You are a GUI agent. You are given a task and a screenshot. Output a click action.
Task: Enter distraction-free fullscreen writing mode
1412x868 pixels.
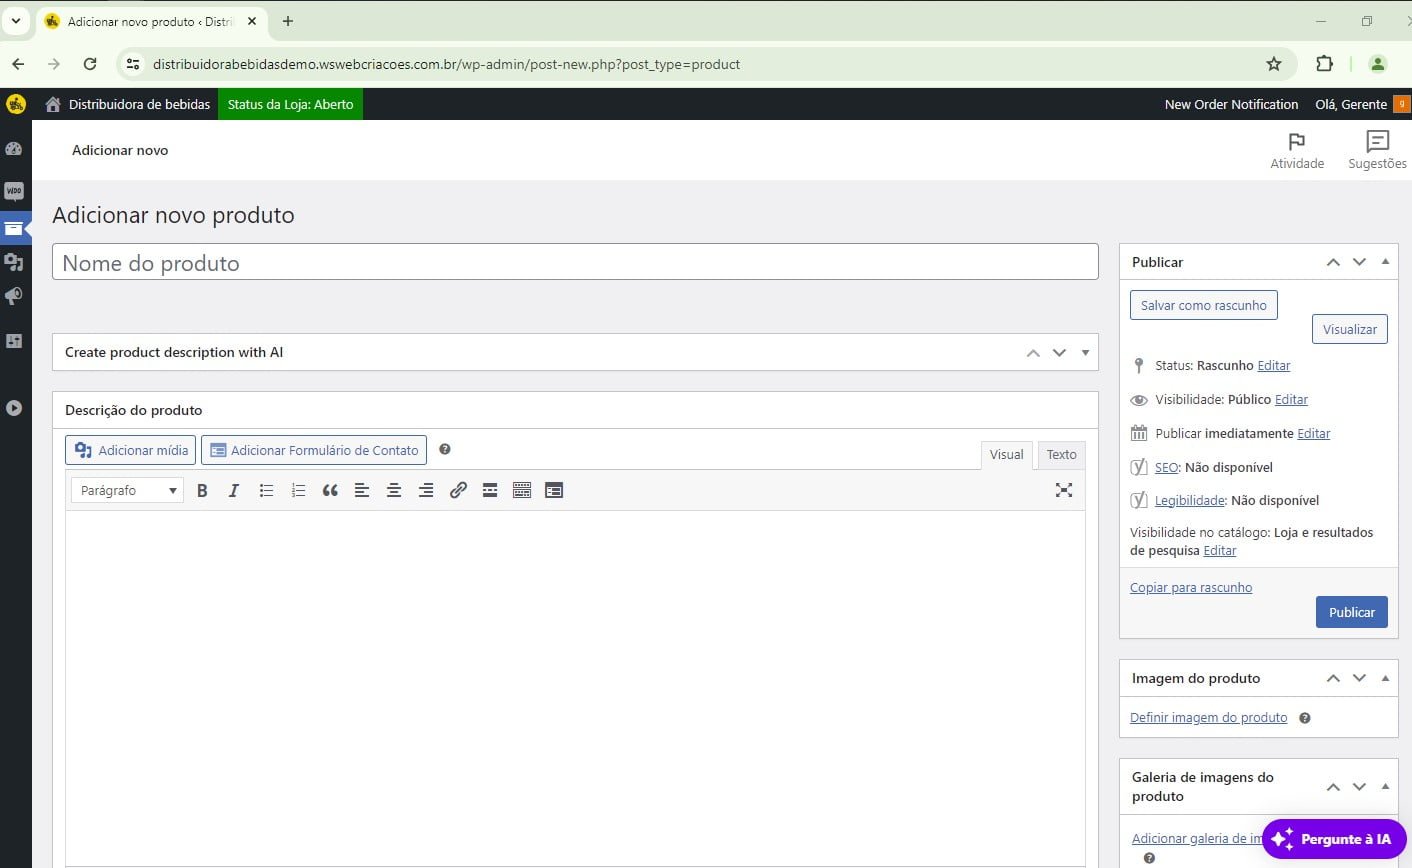(x=1063, y=490)
